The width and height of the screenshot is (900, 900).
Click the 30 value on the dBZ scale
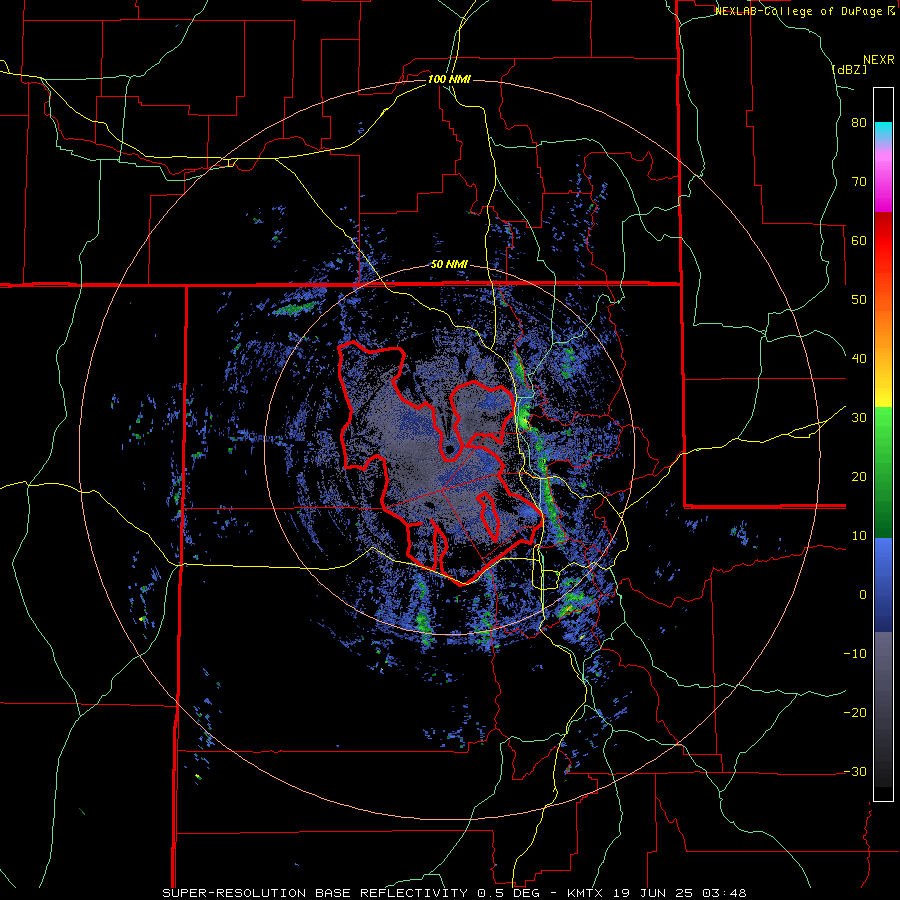[x=859, y=418]
